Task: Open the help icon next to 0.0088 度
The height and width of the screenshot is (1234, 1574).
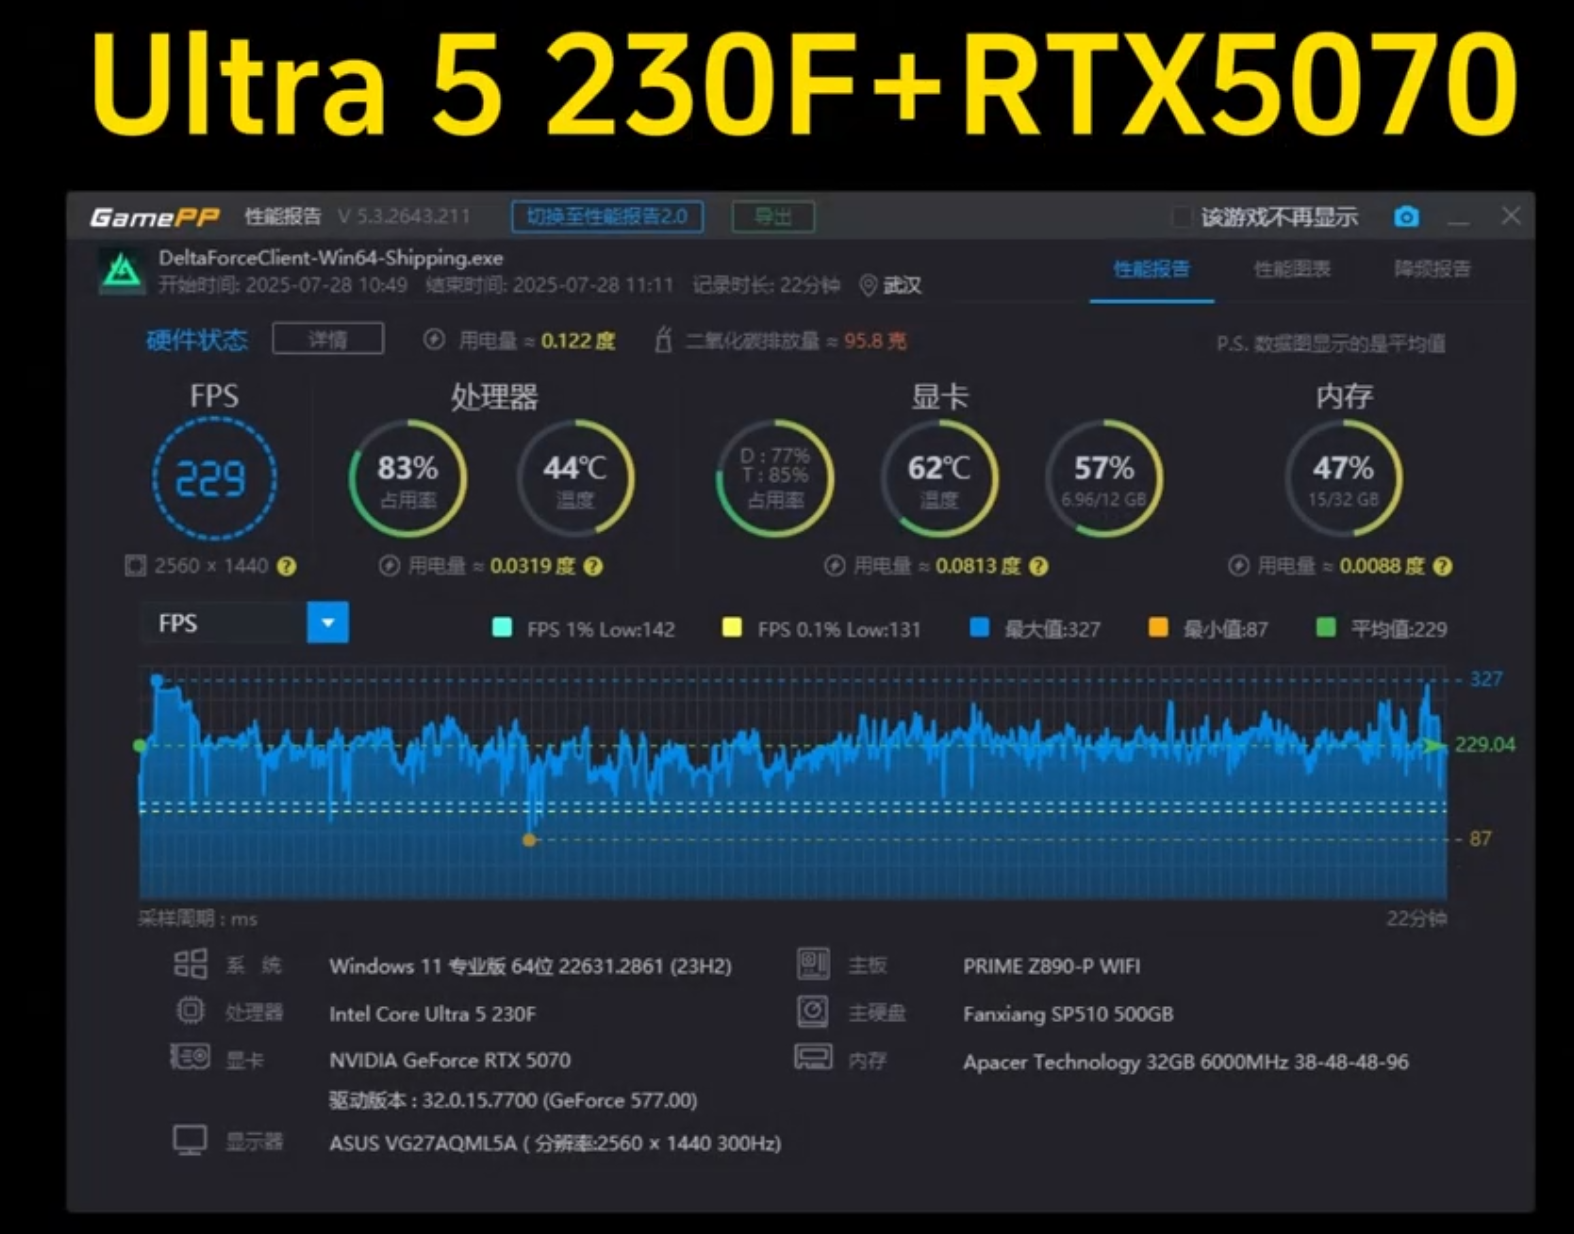Action: 1442,566
